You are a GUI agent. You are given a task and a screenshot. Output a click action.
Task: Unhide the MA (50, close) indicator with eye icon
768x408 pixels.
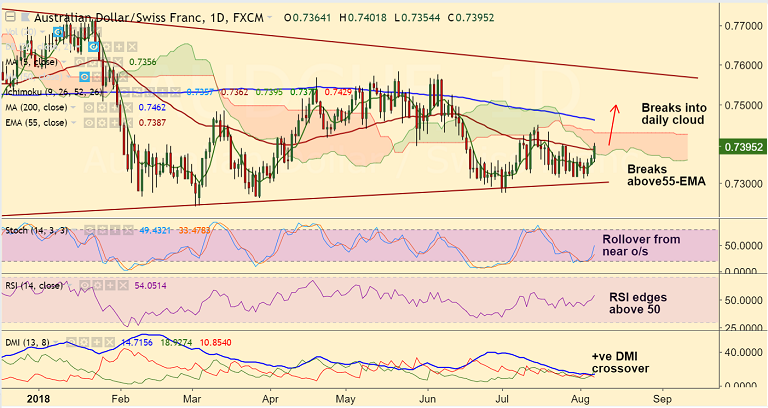tap(84, 77)
